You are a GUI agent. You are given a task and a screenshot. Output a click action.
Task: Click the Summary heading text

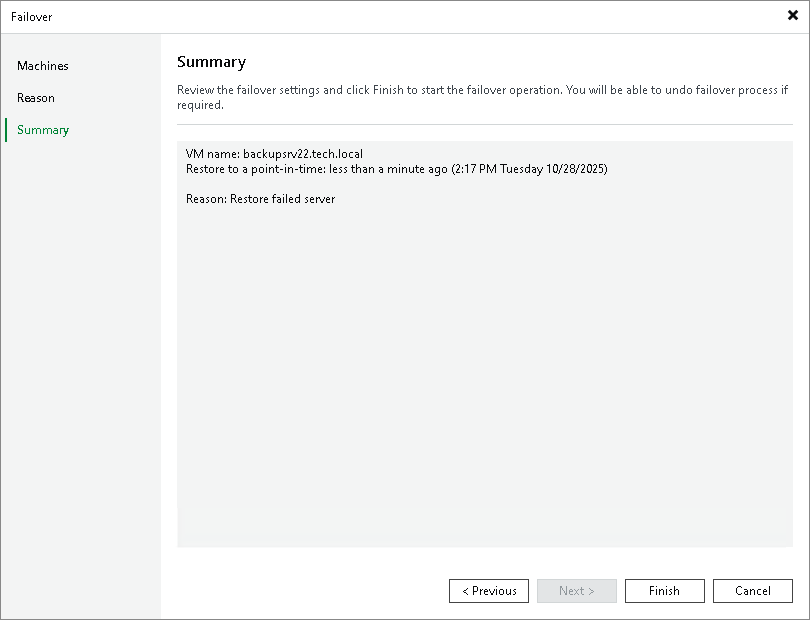point(211,62)
